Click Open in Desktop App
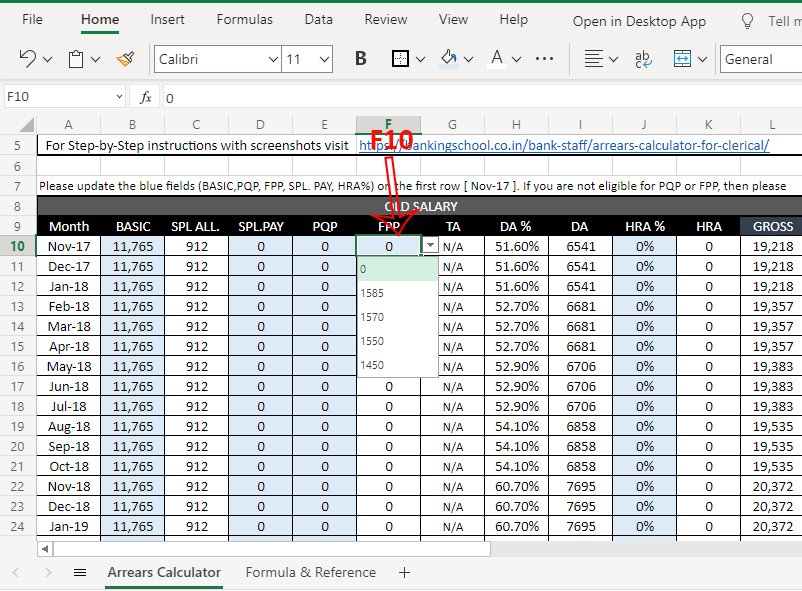The image size is (802, 591). 639,21
